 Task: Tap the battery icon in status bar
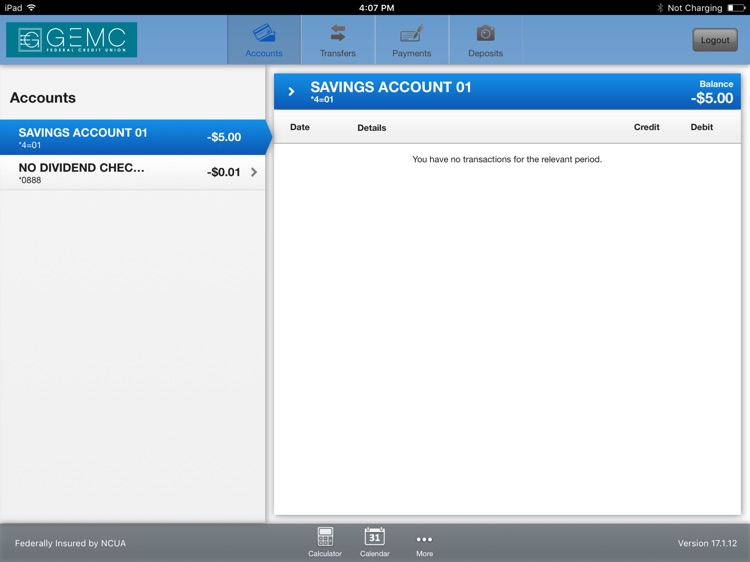click(x=736, y=8)
